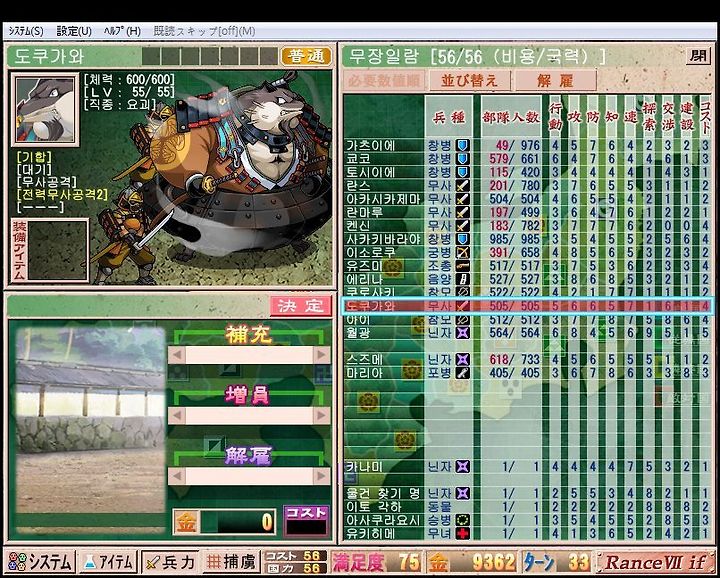The width and height of the screenshot is (720, 578).
Task: Increase the 増員 slider with right arrow
Action: click(322, 415)
